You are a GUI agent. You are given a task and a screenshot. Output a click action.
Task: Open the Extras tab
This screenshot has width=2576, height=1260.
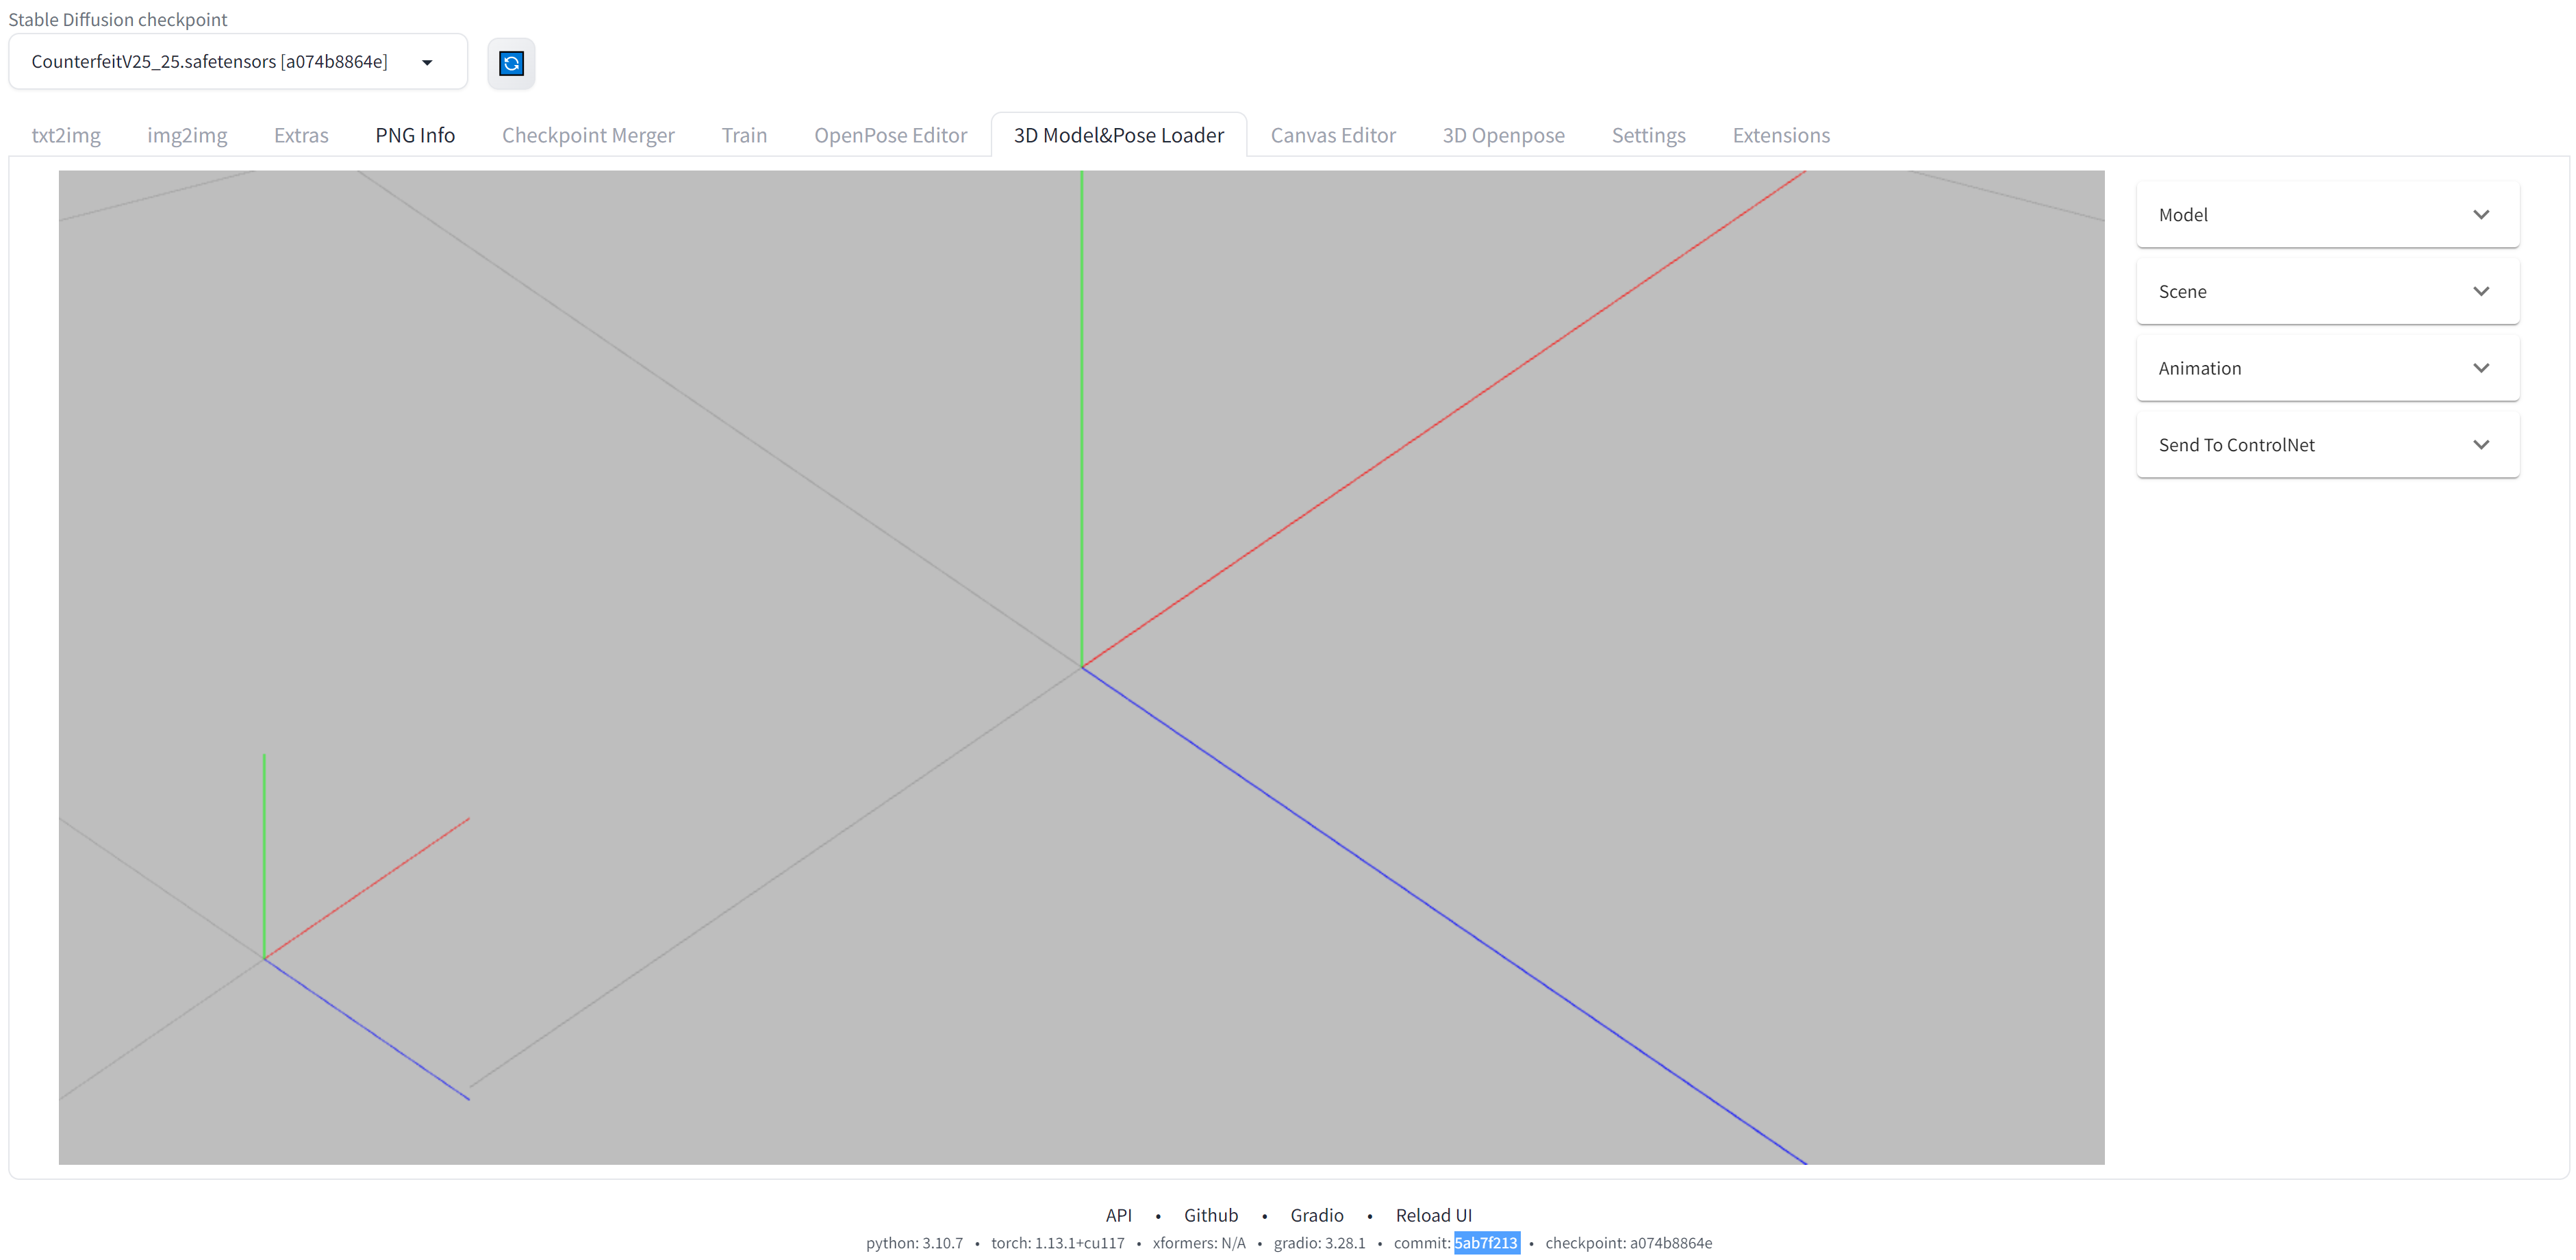[x=301, y=135]
